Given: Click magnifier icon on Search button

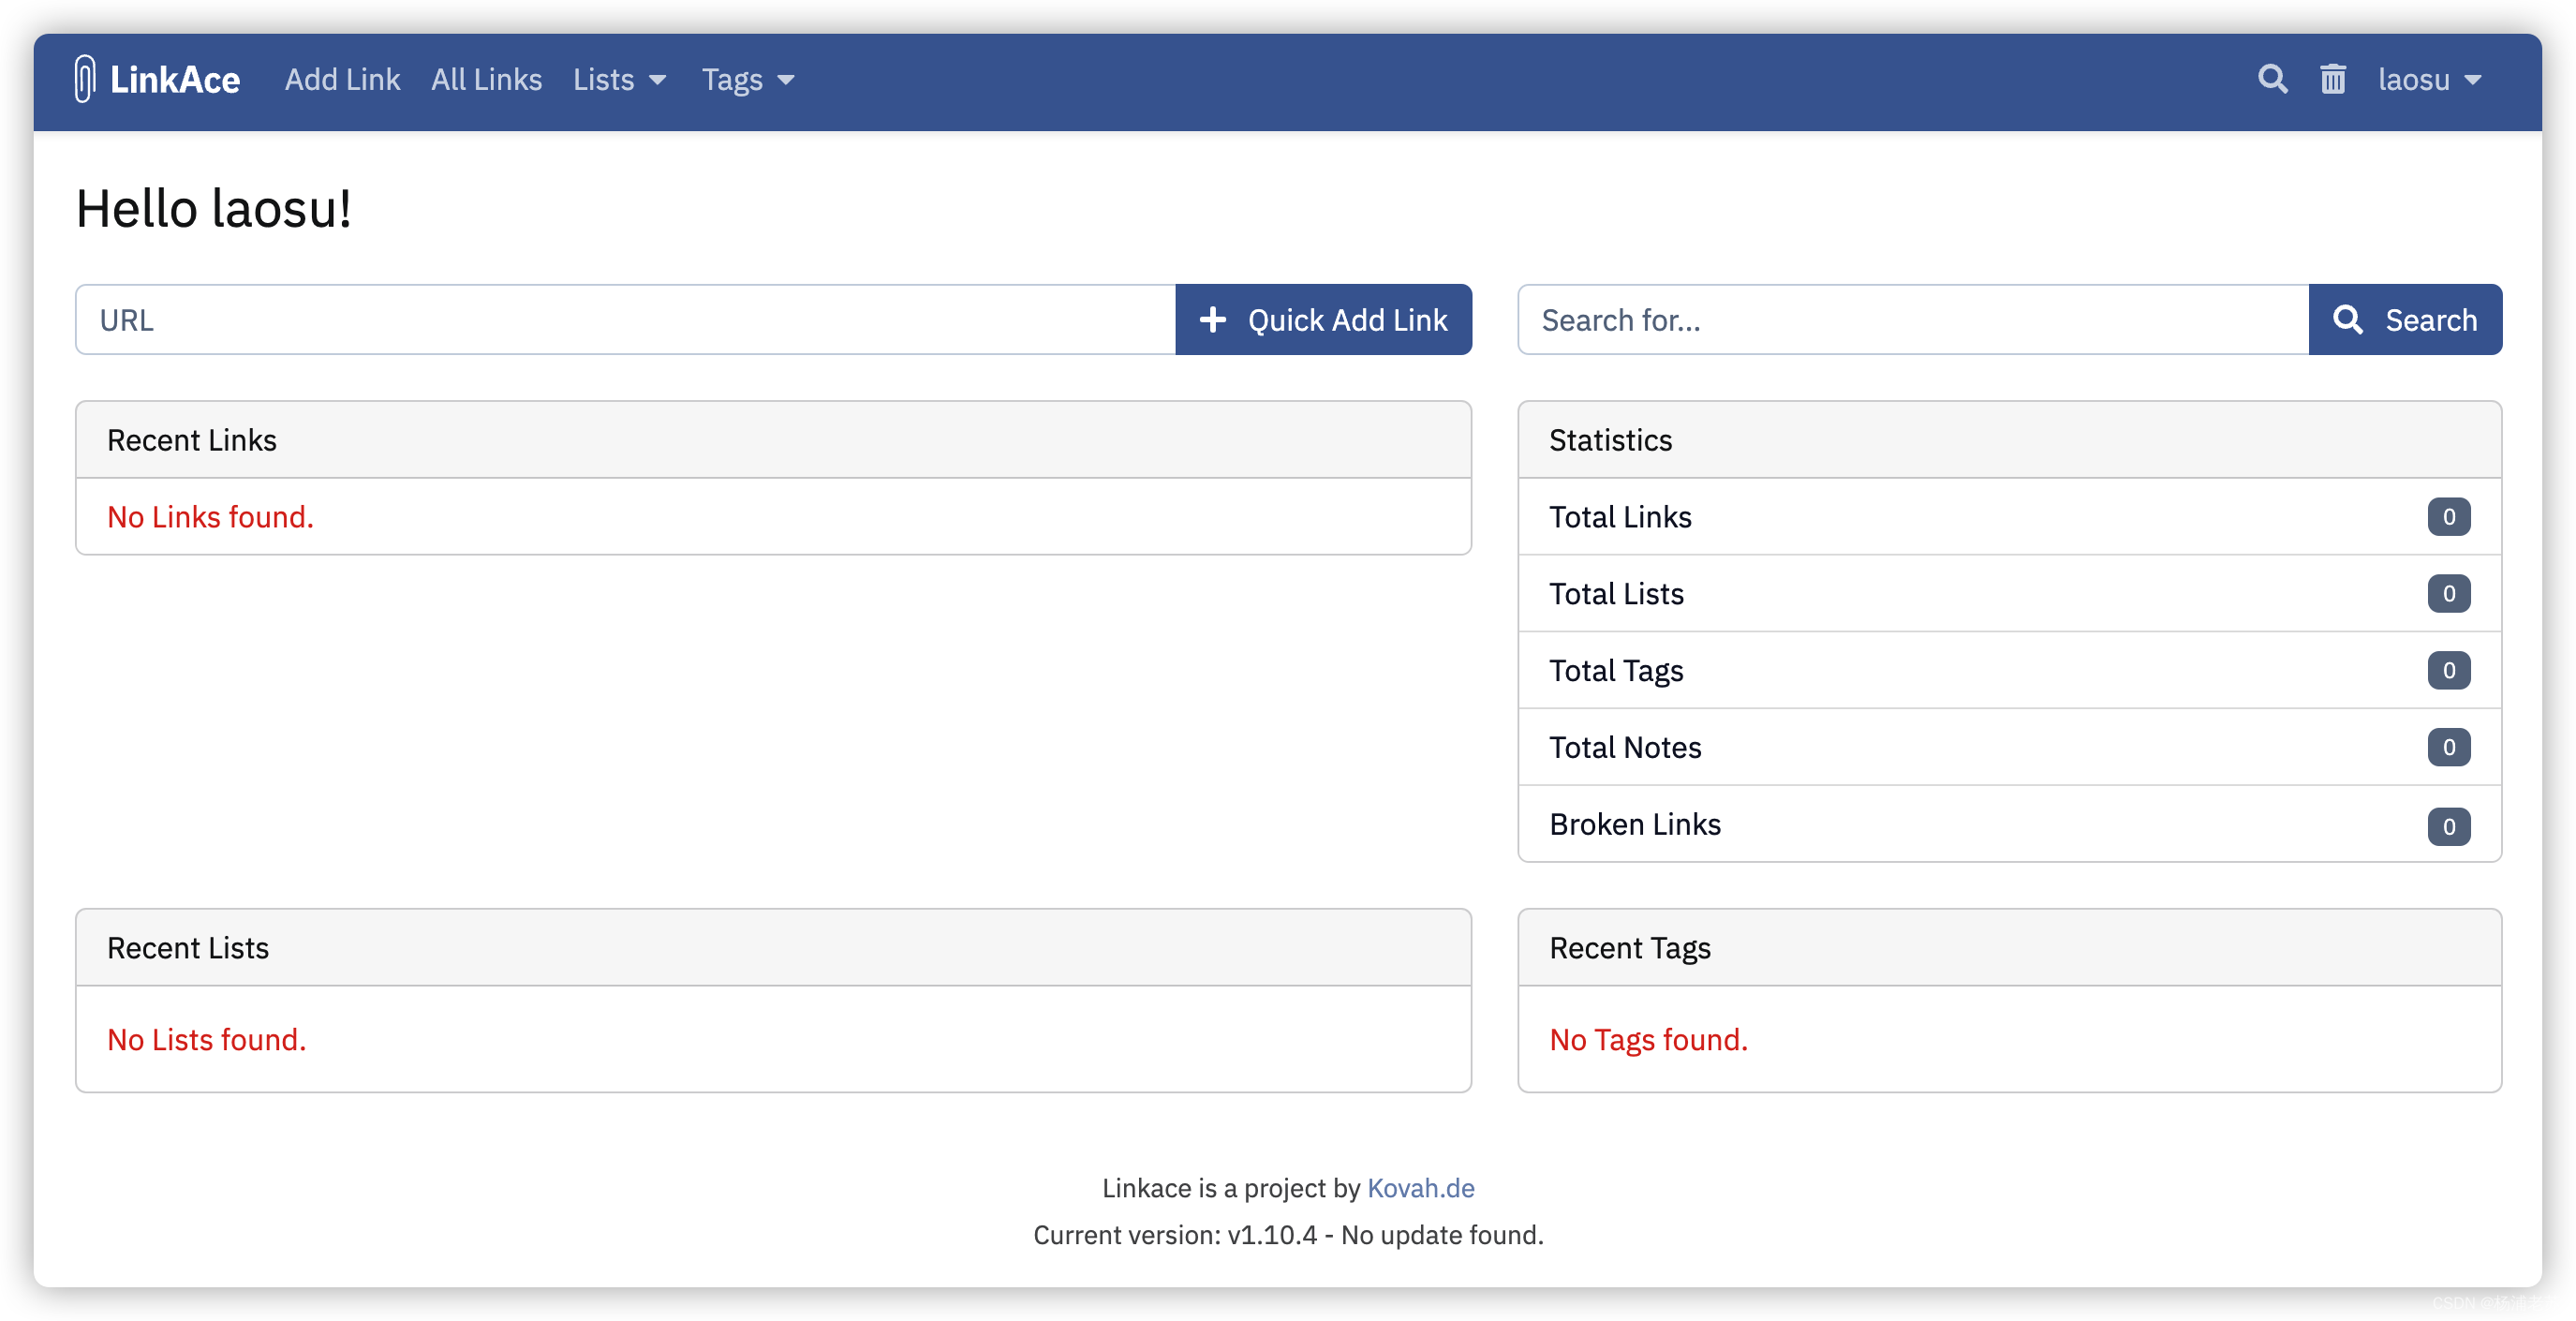Looking at the screenshot, I should click(2347, 320).
